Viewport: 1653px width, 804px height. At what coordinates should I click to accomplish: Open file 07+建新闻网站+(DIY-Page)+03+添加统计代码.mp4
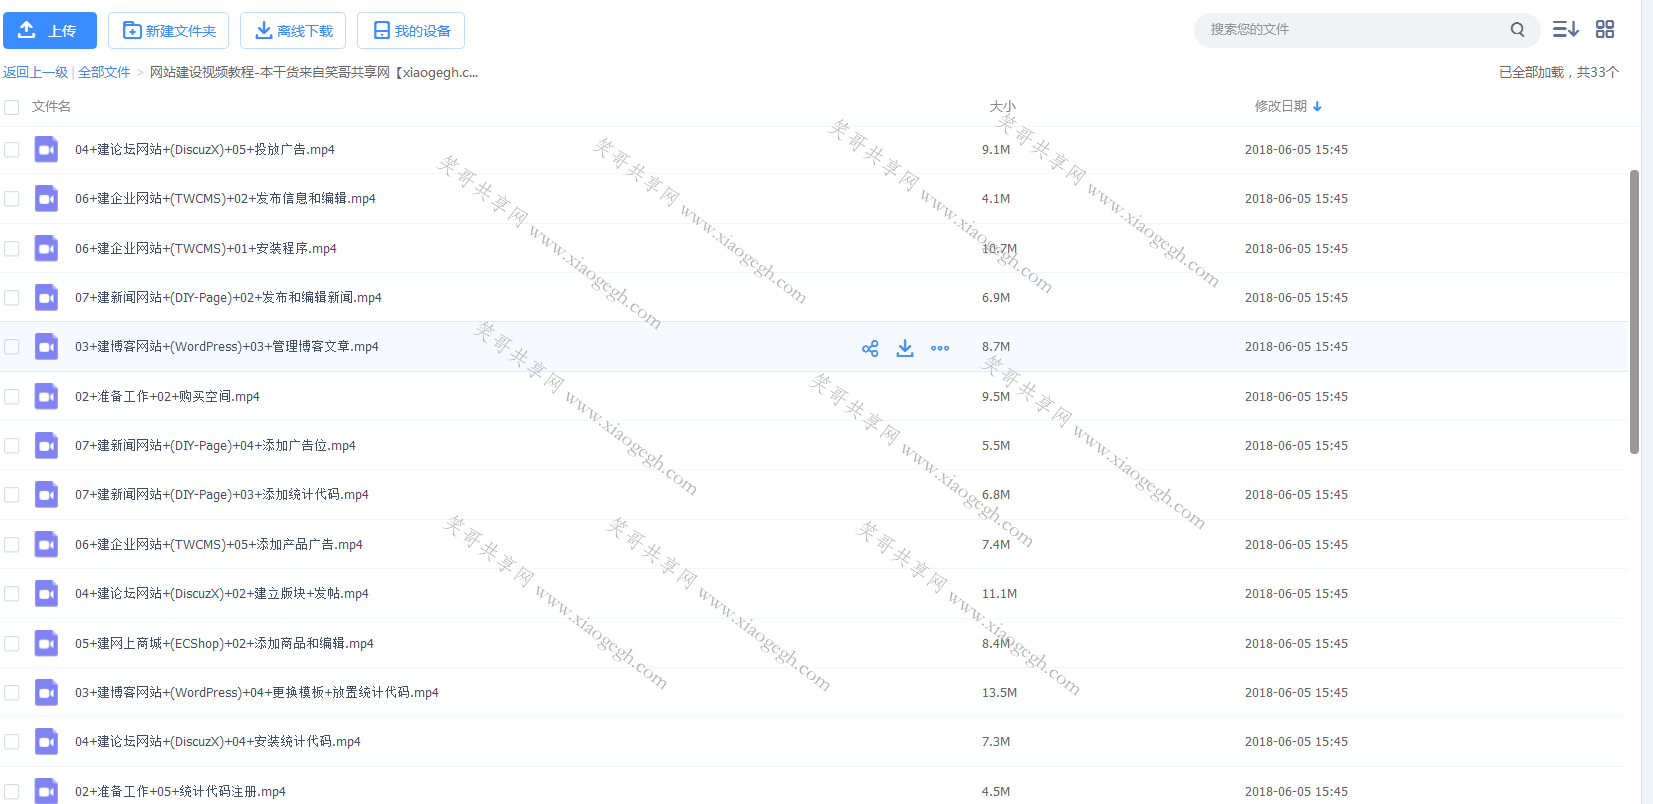click(x=222, y=495)
